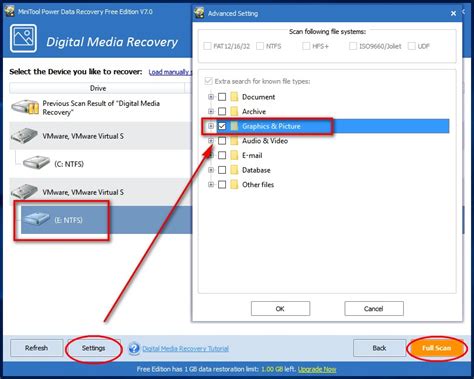
Task: Check the Audio & Video checkbox
Action: (x=222, y=141)
